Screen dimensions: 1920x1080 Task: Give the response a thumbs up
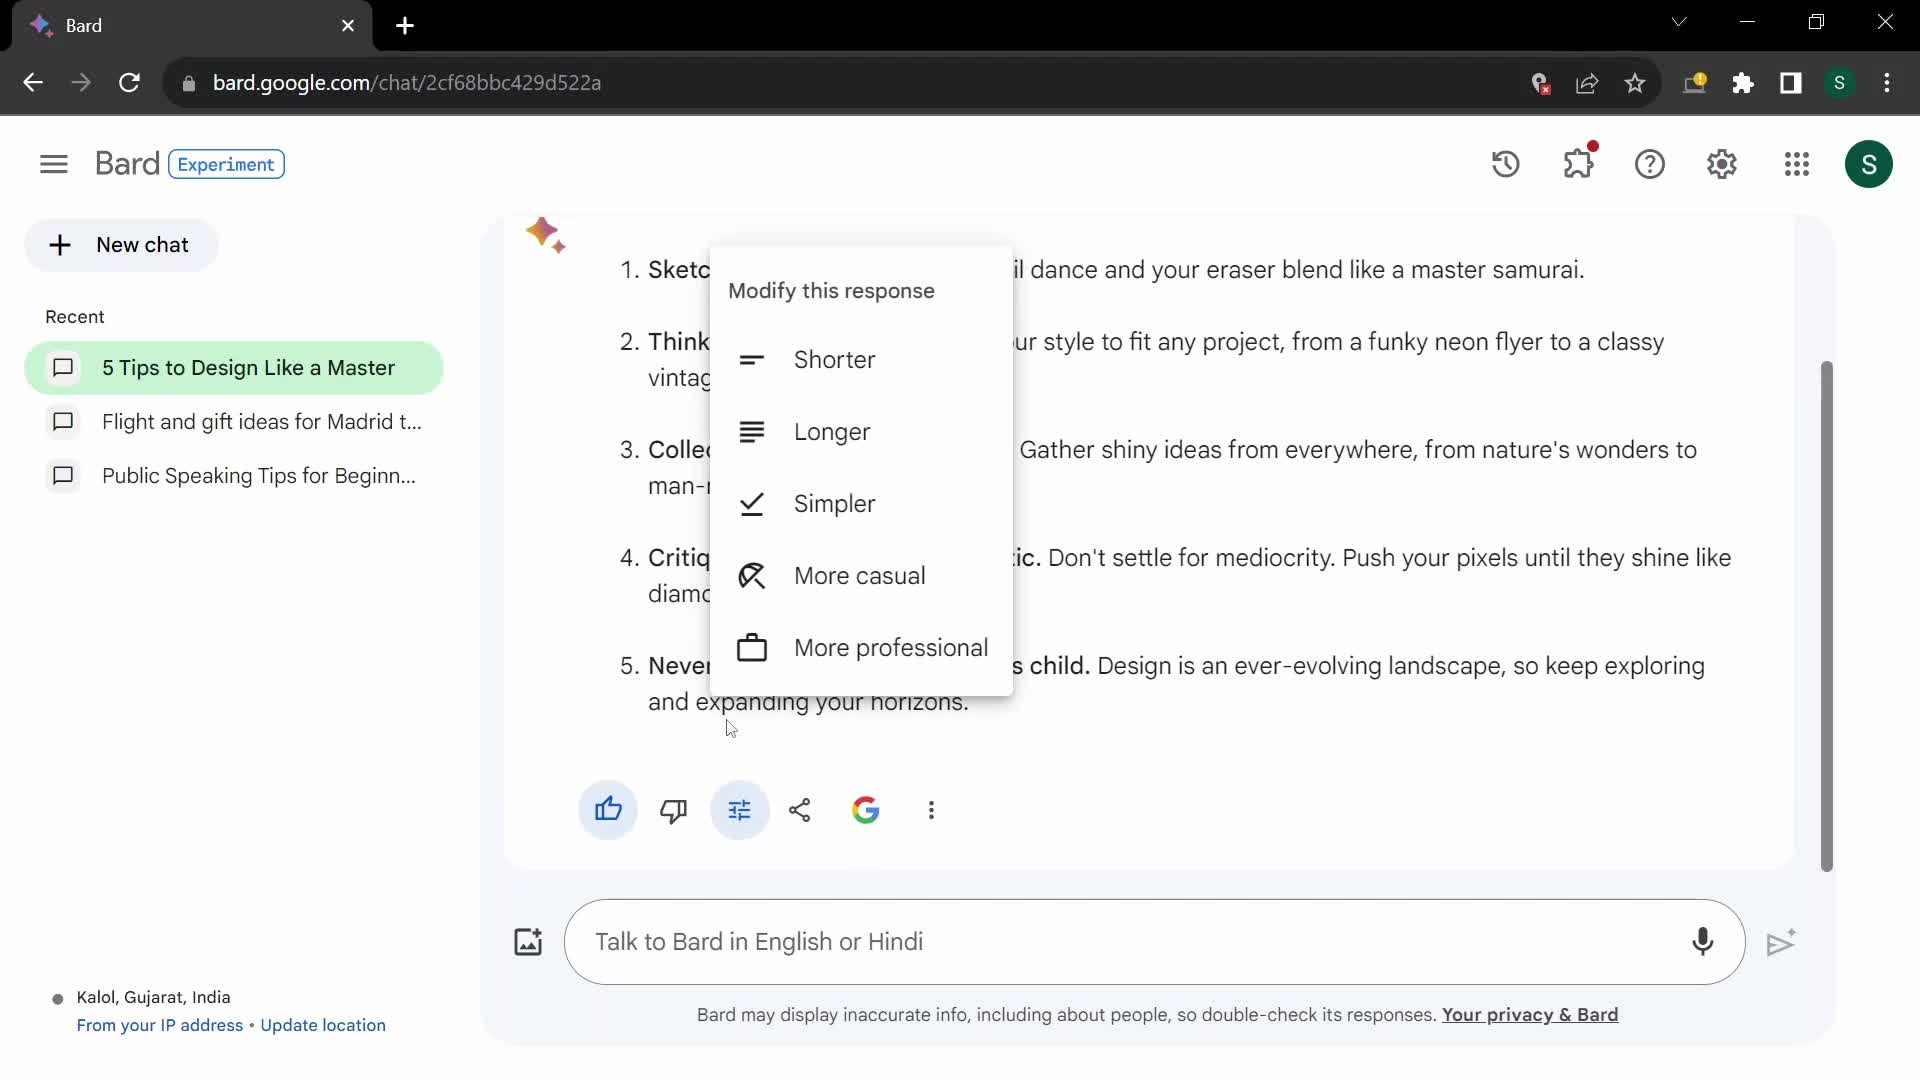[x=608, y=810]
